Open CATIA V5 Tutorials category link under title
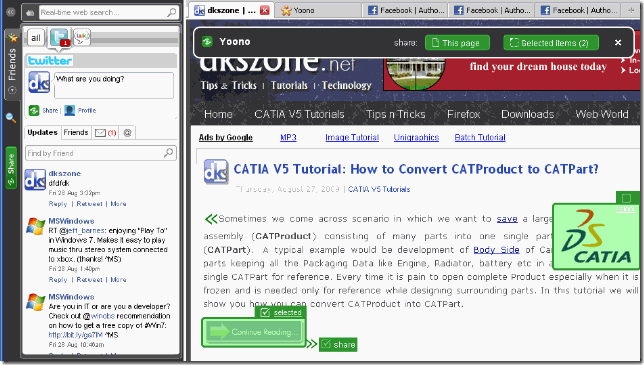The height and width of the screenshot is (365, 644). [x=379, y=189]
